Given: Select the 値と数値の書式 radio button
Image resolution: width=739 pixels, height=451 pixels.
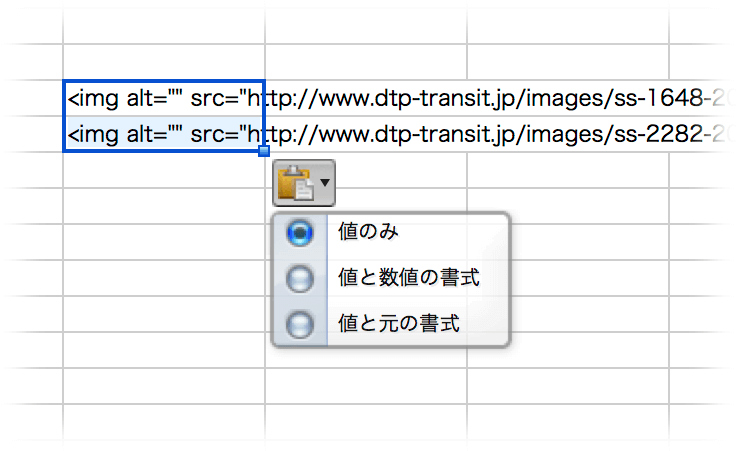Looking at the screenshot, I should coord(300,278).
